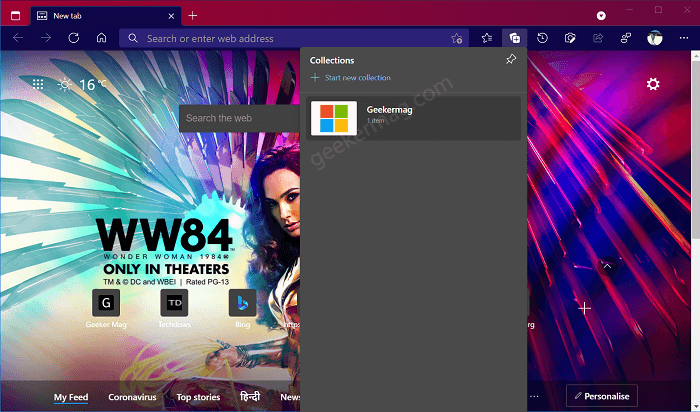Refresh the current page
The image size is (700, 412).
click(x=74, y=38)
